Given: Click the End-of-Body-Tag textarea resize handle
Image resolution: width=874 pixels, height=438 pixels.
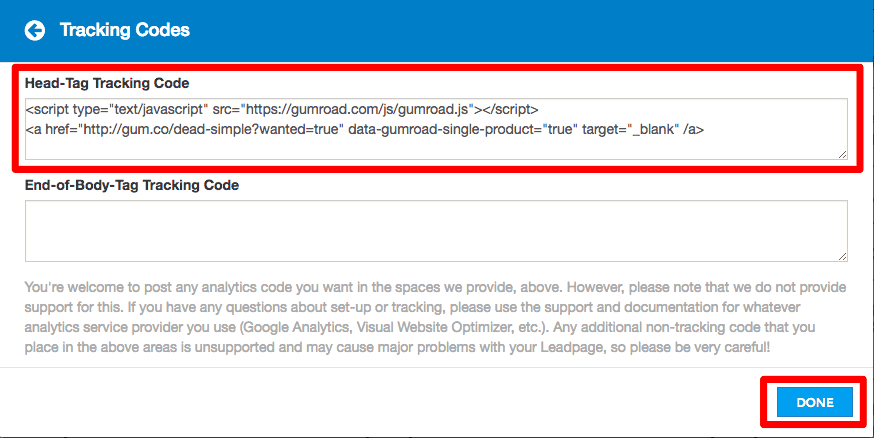Looking at the screenshot, I should (x=842, y=256).
